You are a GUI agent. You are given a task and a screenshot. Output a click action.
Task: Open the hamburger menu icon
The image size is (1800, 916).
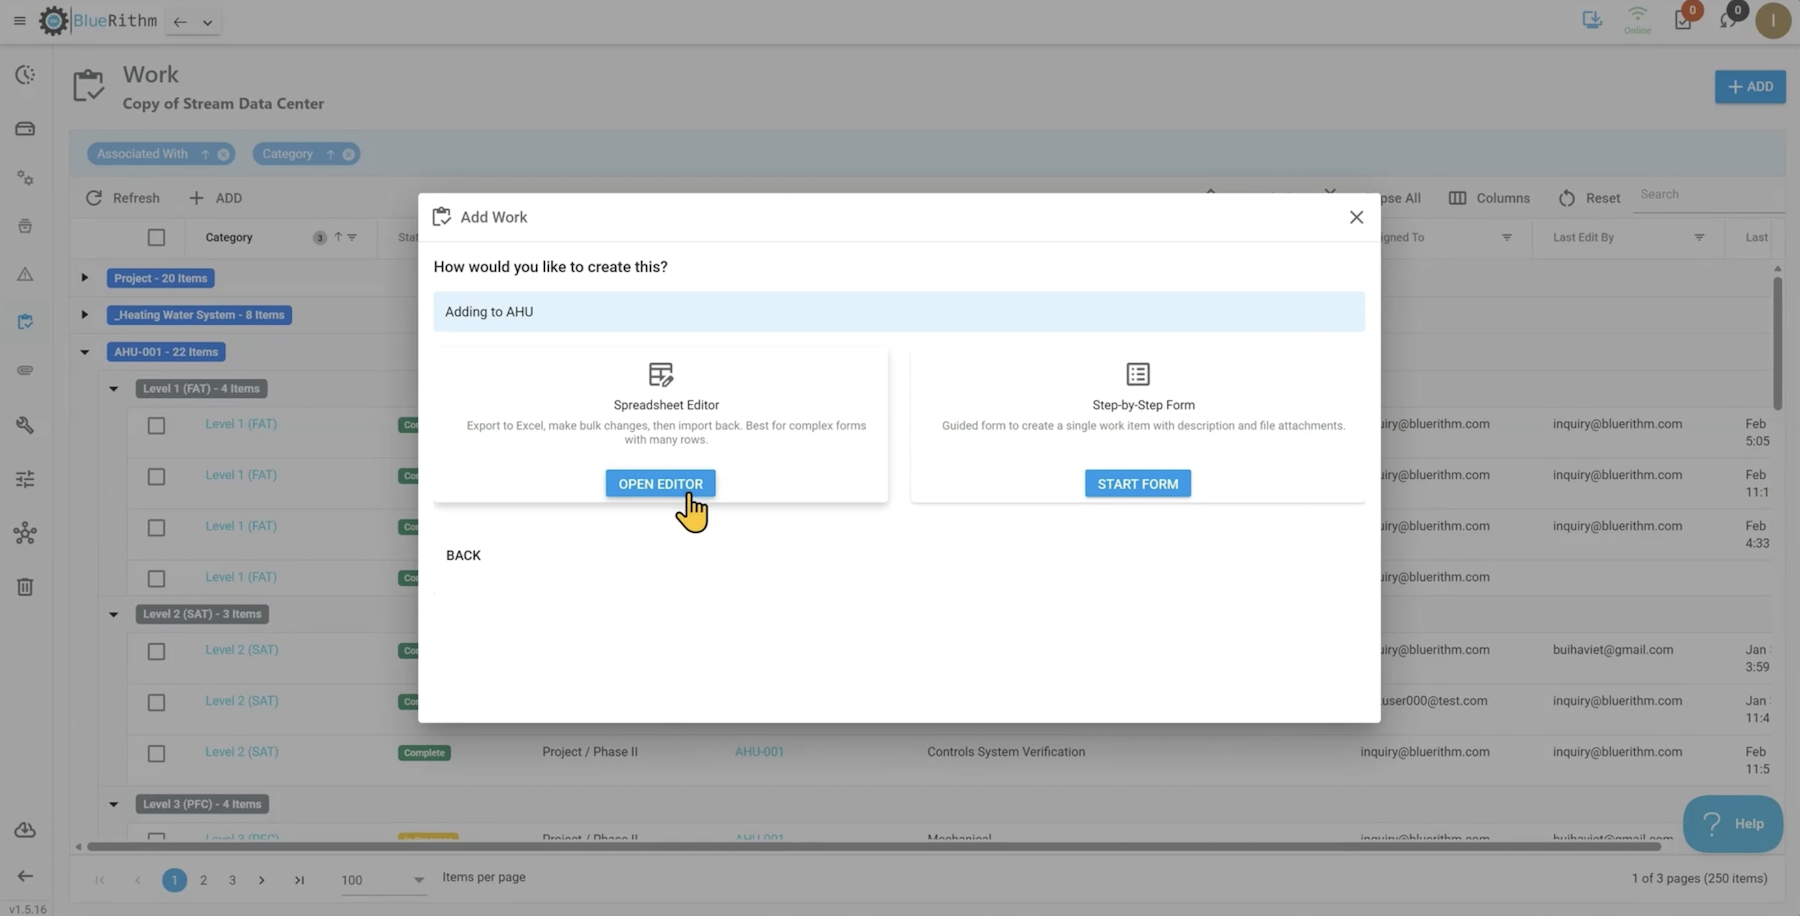[x=19, y=21]
